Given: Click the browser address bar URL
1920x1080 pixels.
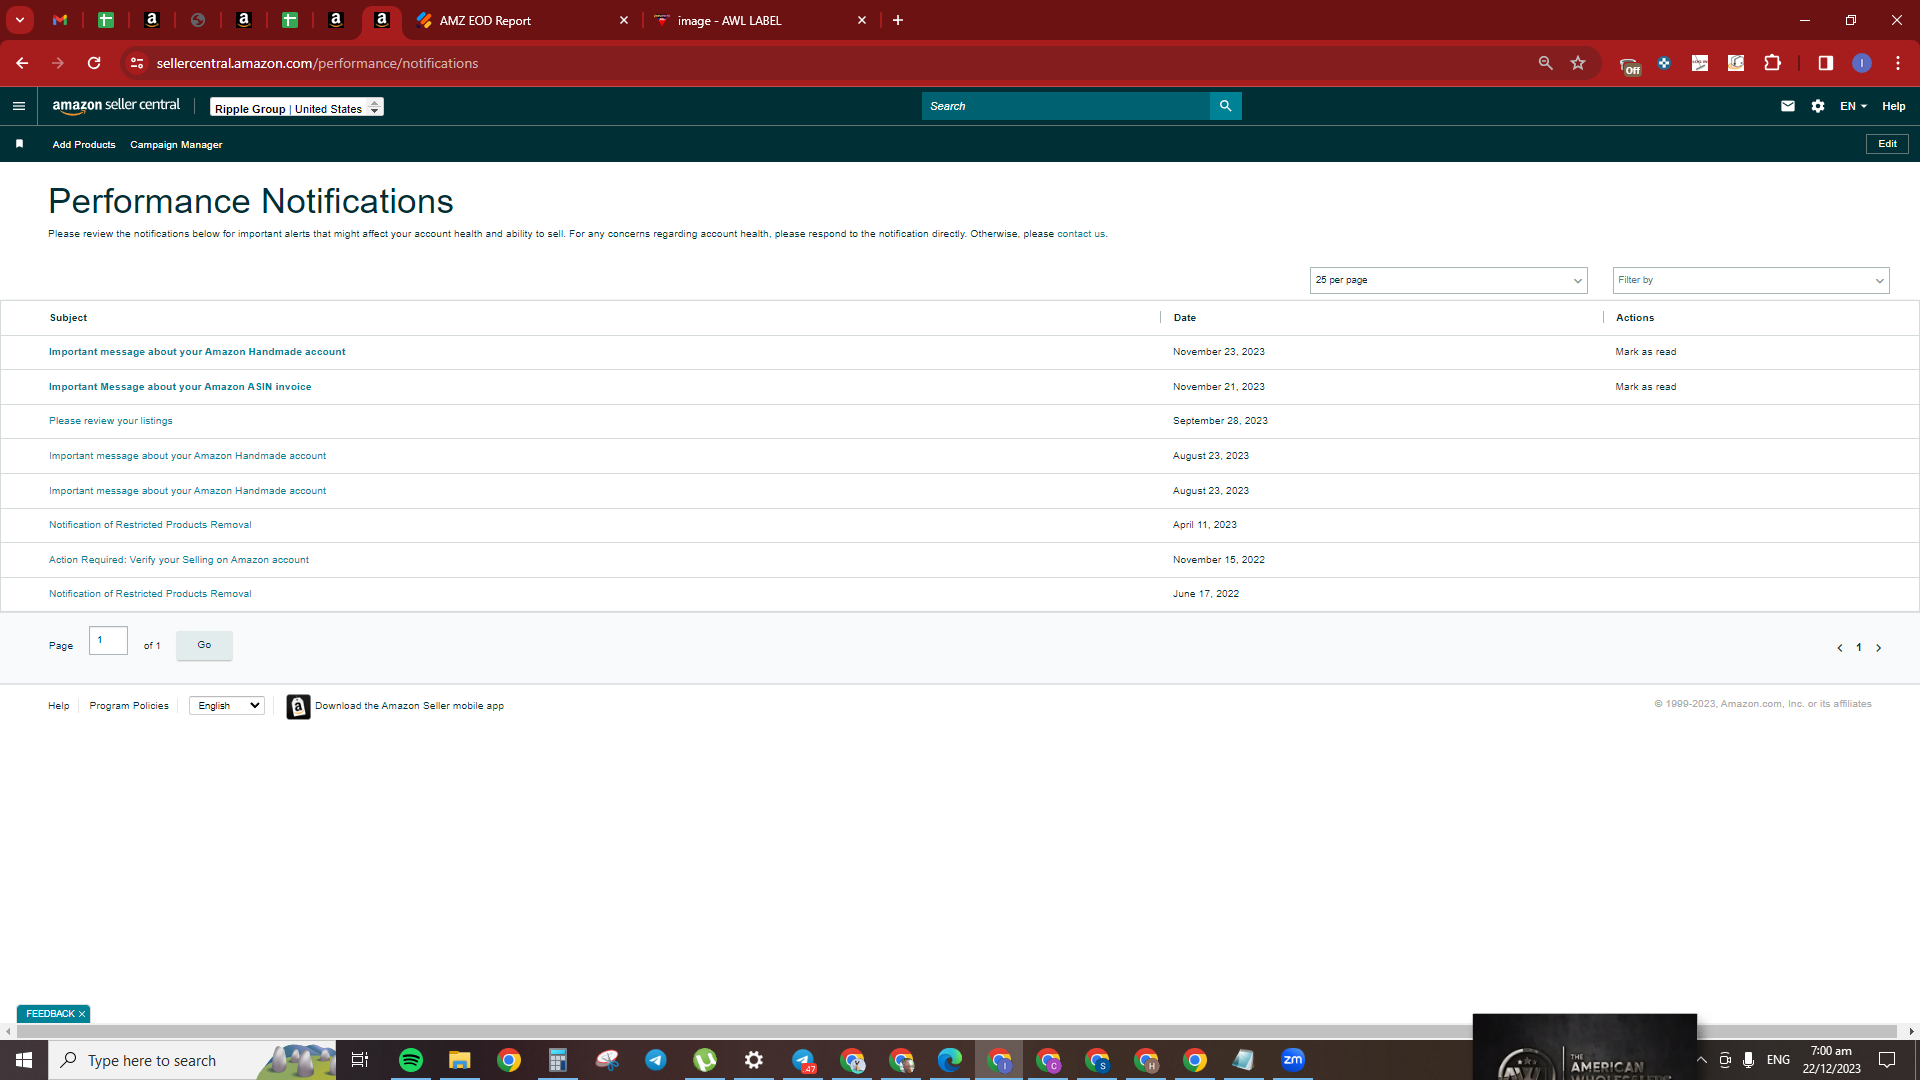Looking at the screenshot, I should (x=318, y=63).
